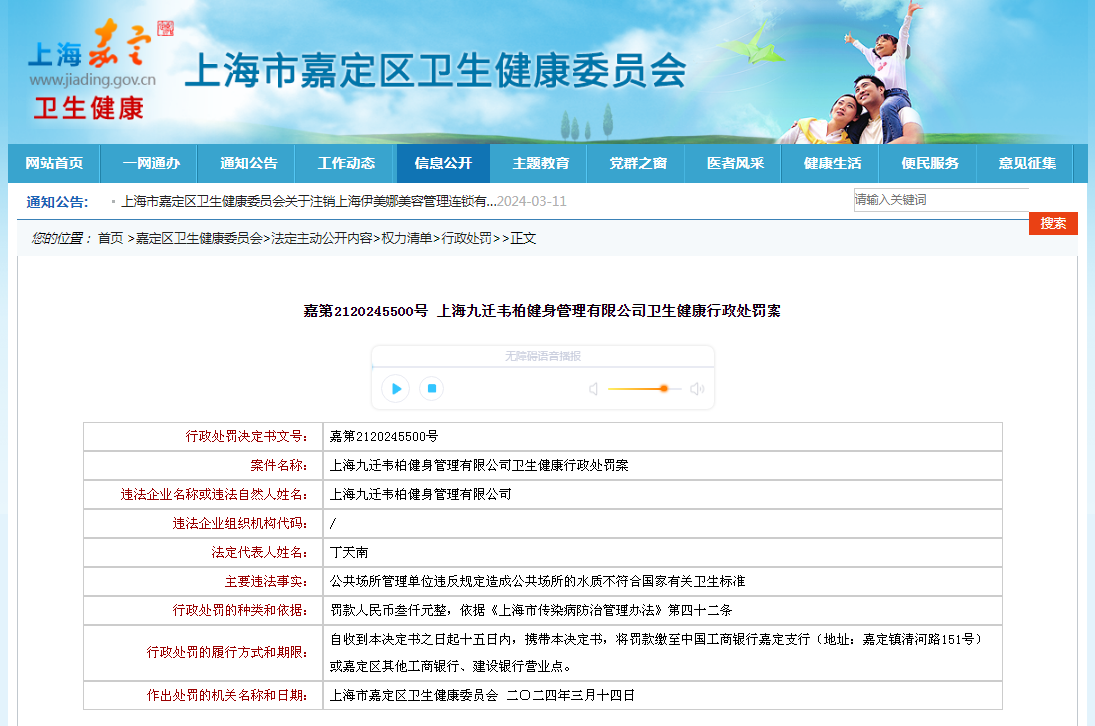Open the 医者风采 menu

pyautogui.click(x=735, y=163)
